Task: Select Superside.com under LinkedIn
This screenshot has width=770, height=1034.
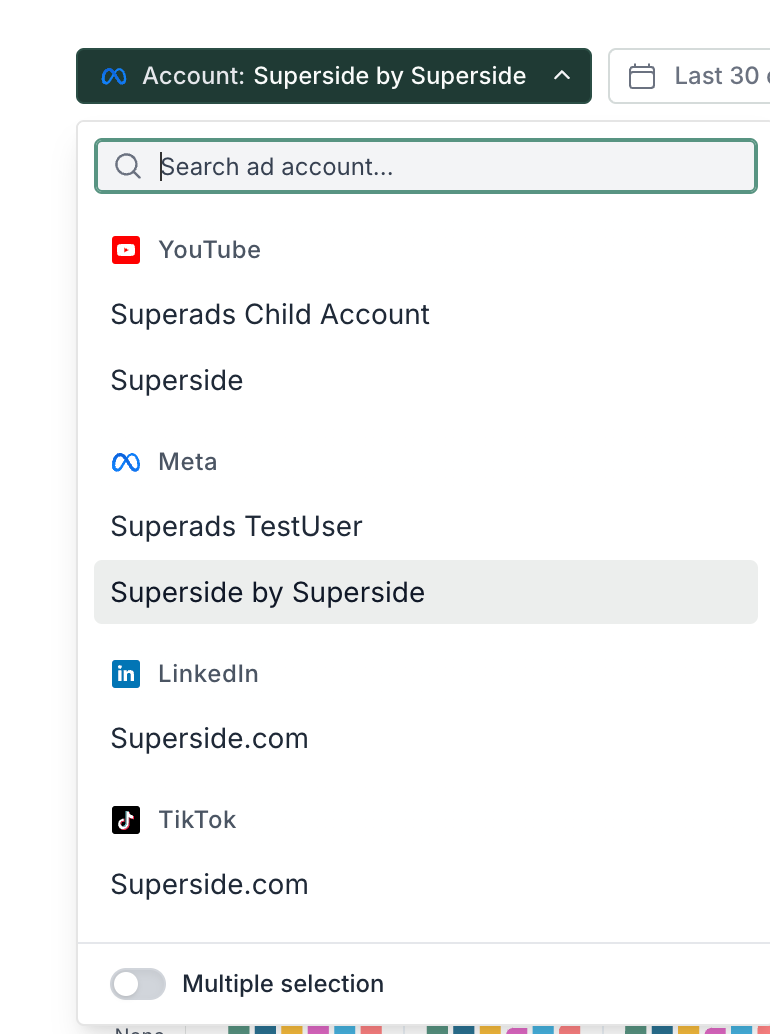Action: (209, 738)
